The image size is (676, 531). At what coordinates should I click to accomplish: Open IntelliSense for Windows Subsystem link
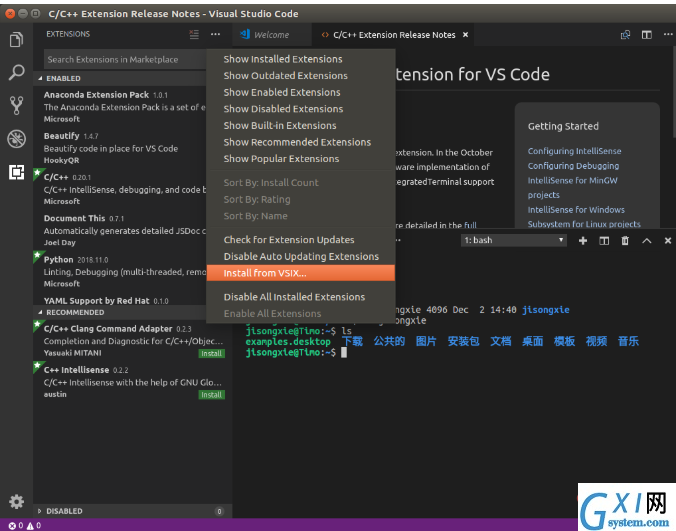click(584, 217)
